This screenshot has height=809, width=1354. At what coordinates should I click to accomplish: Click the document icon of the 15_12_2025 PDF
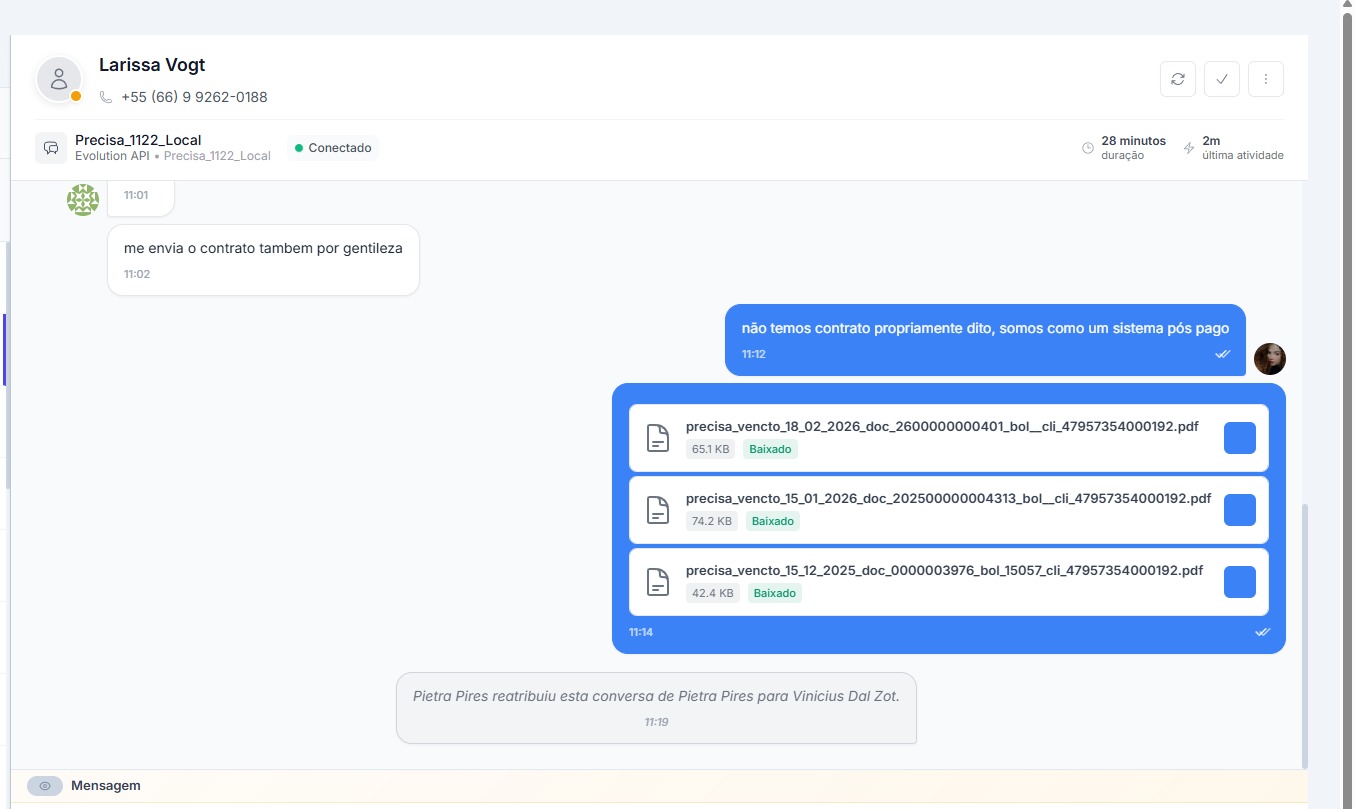[657, 582]
